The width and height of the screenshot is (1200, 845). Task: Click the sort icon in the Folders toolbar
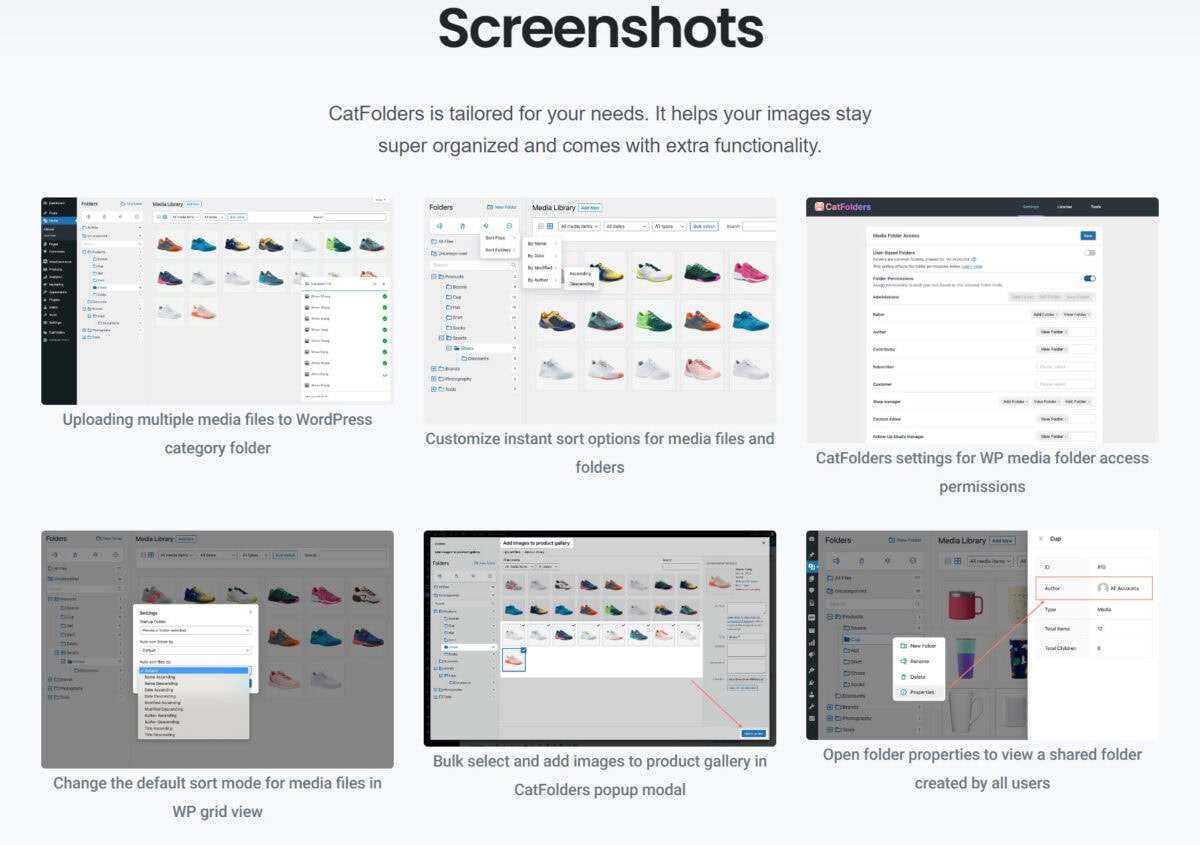tap(486, 226)
